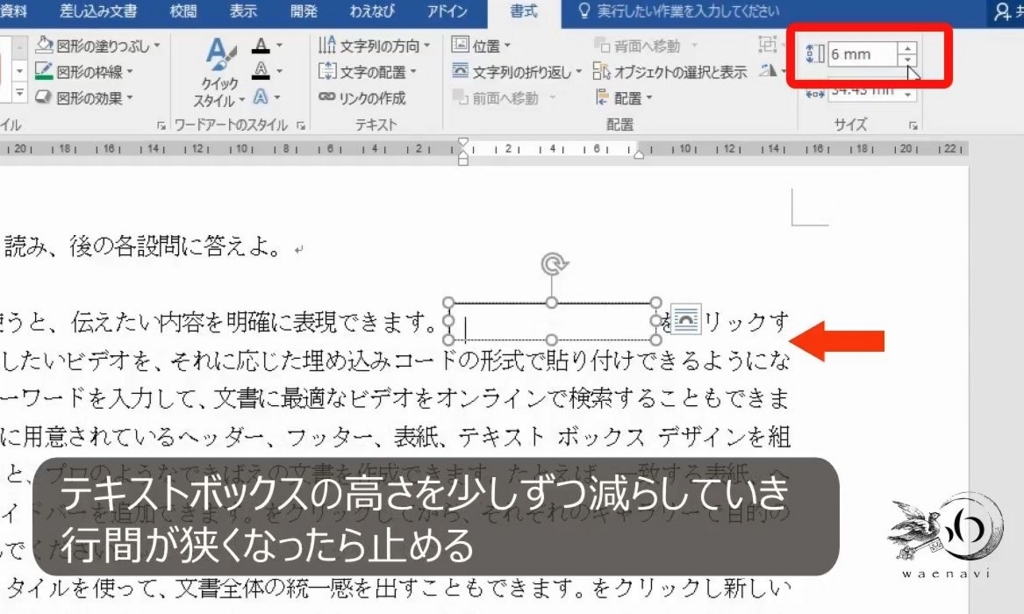Click the width decrease stepper arrow
1024x614 pixels.
tap(907, 92)
